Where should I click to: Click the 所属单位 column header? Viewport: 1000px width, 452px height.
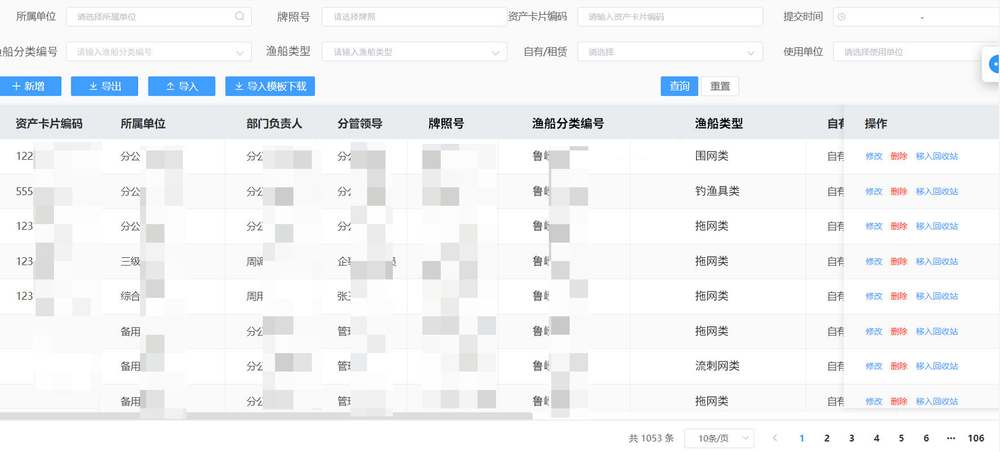[x=143, y=124]
